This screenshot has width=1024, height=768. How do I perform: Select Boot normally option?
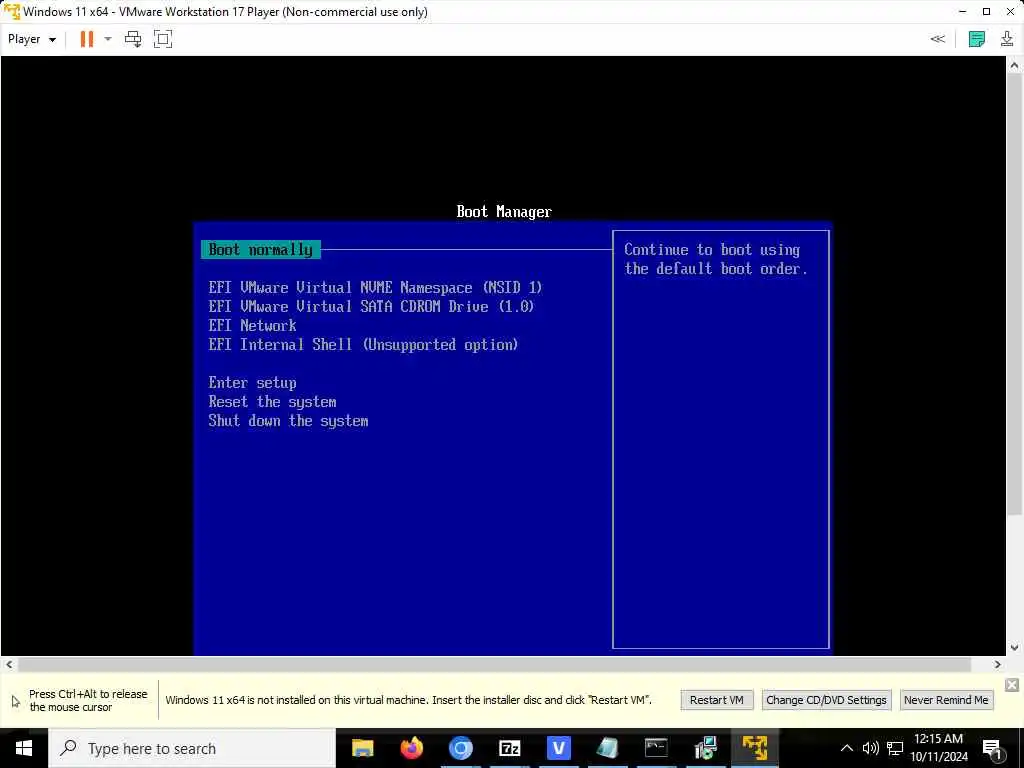point(261,249)
